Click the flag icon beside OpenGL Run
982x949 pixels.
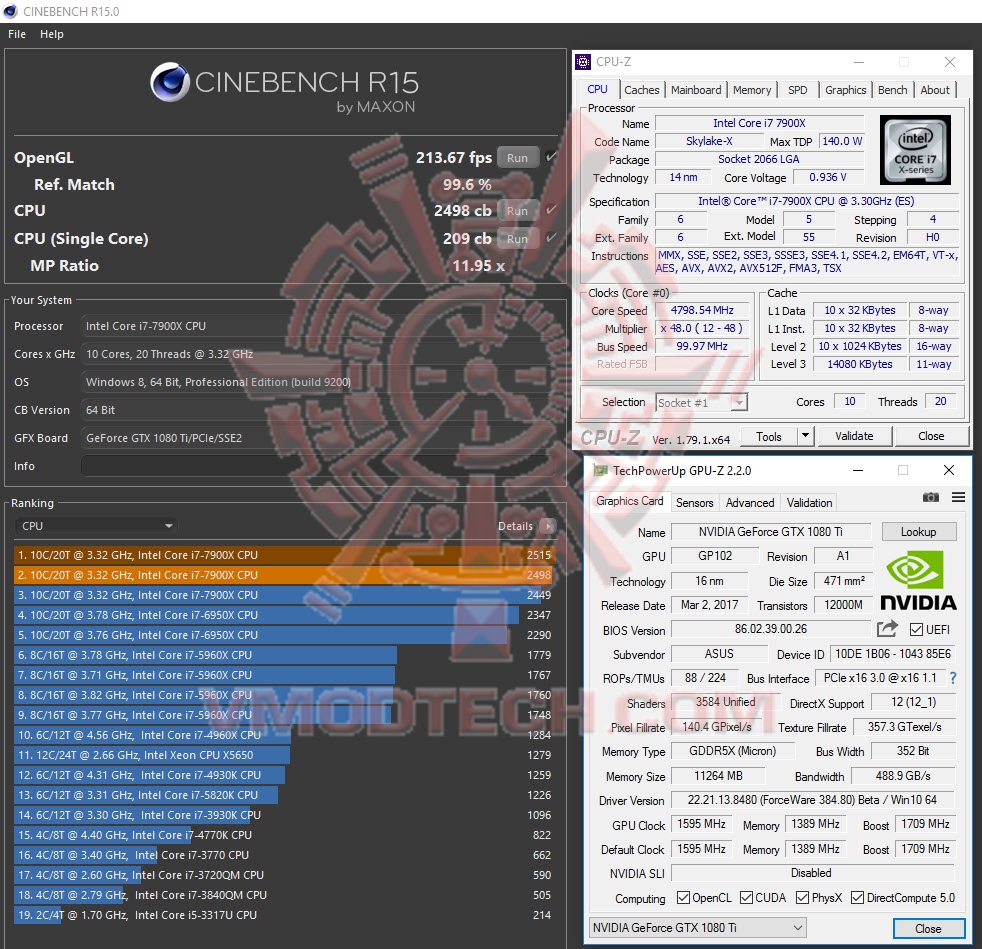(x=552, y=157)
